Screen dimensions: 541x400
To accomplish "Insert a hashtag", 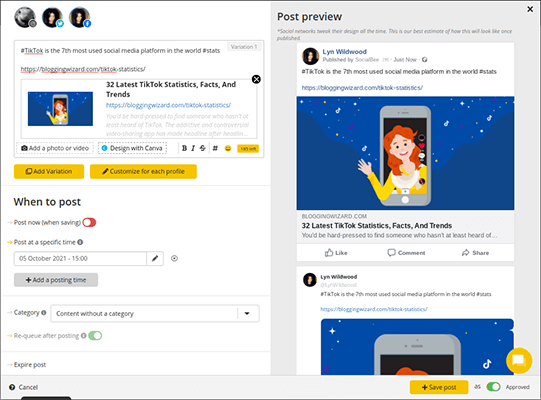I will tap(215, 148).
